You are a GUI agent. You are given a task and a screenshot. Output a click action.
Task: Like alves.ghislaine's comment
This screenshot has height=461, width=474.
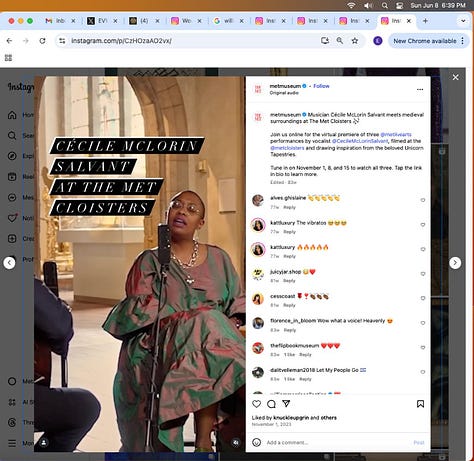coord(423,200)
